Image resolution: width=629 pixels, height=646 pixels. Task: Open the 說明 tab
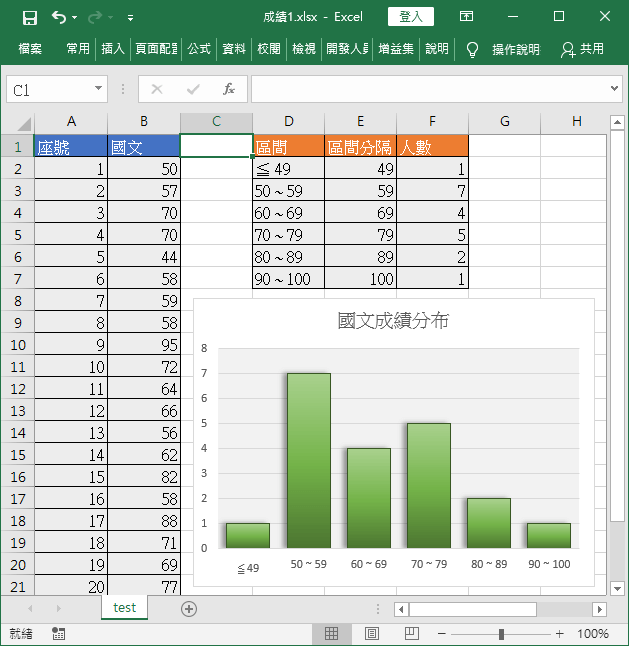tap(437, 49)
